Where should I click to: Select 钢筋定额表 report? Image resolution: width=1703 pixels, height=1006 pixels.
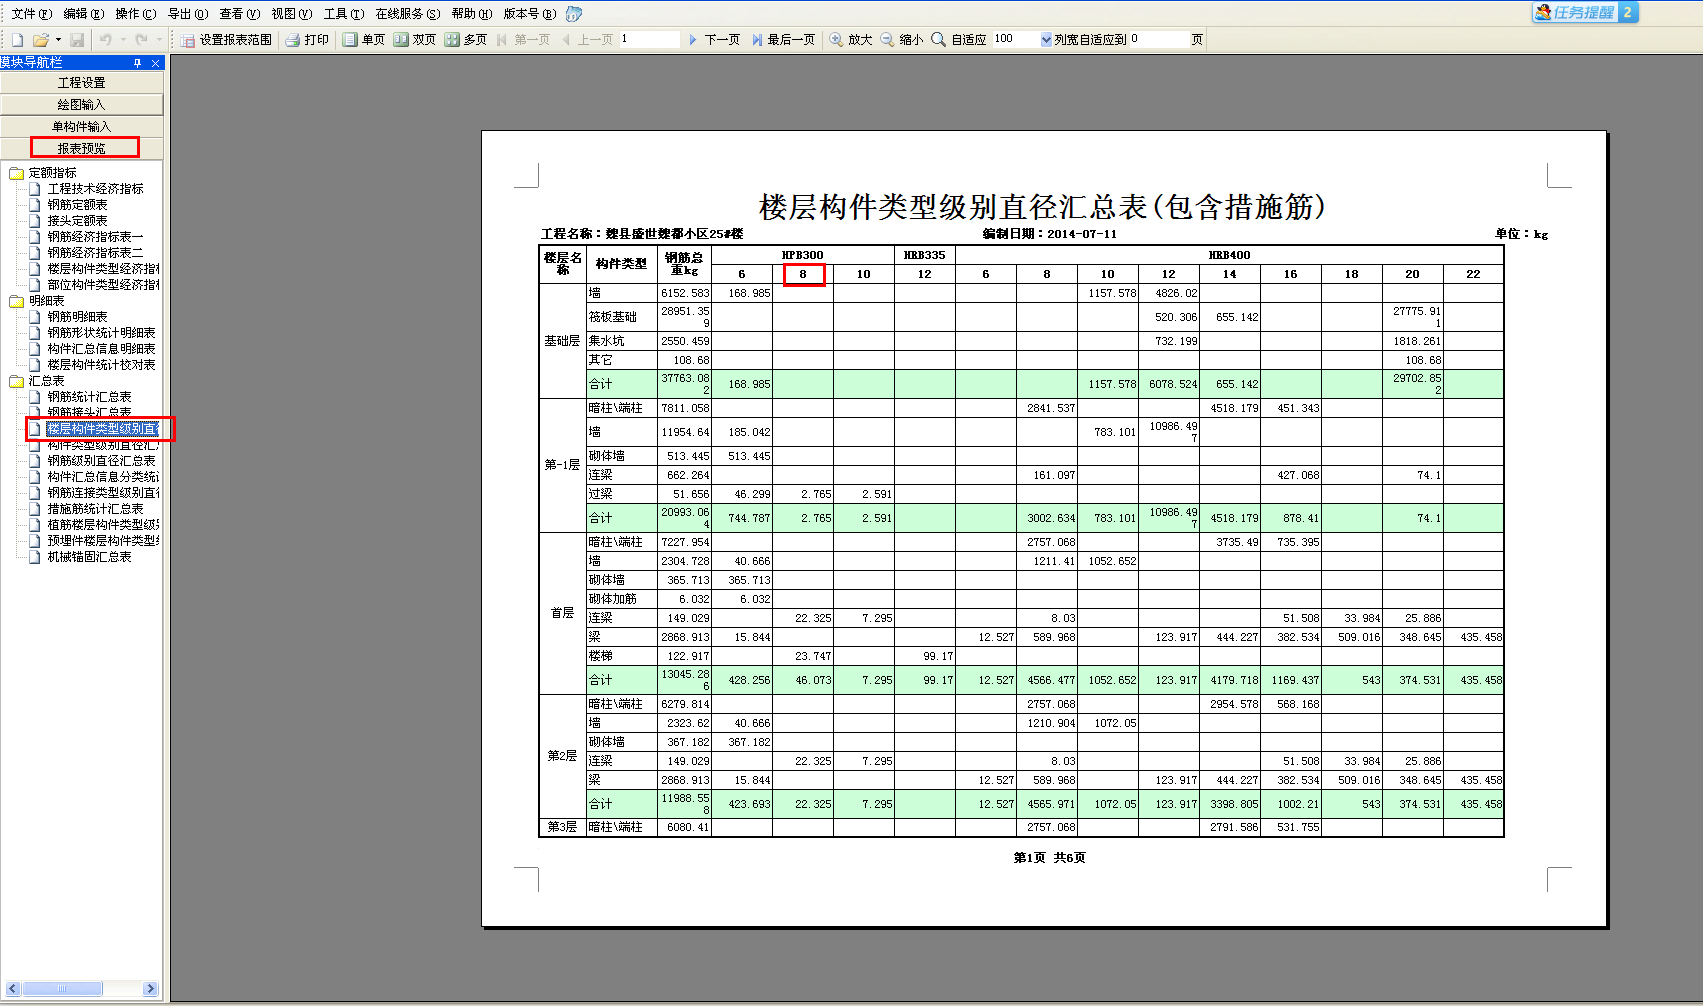click(77, 205)
